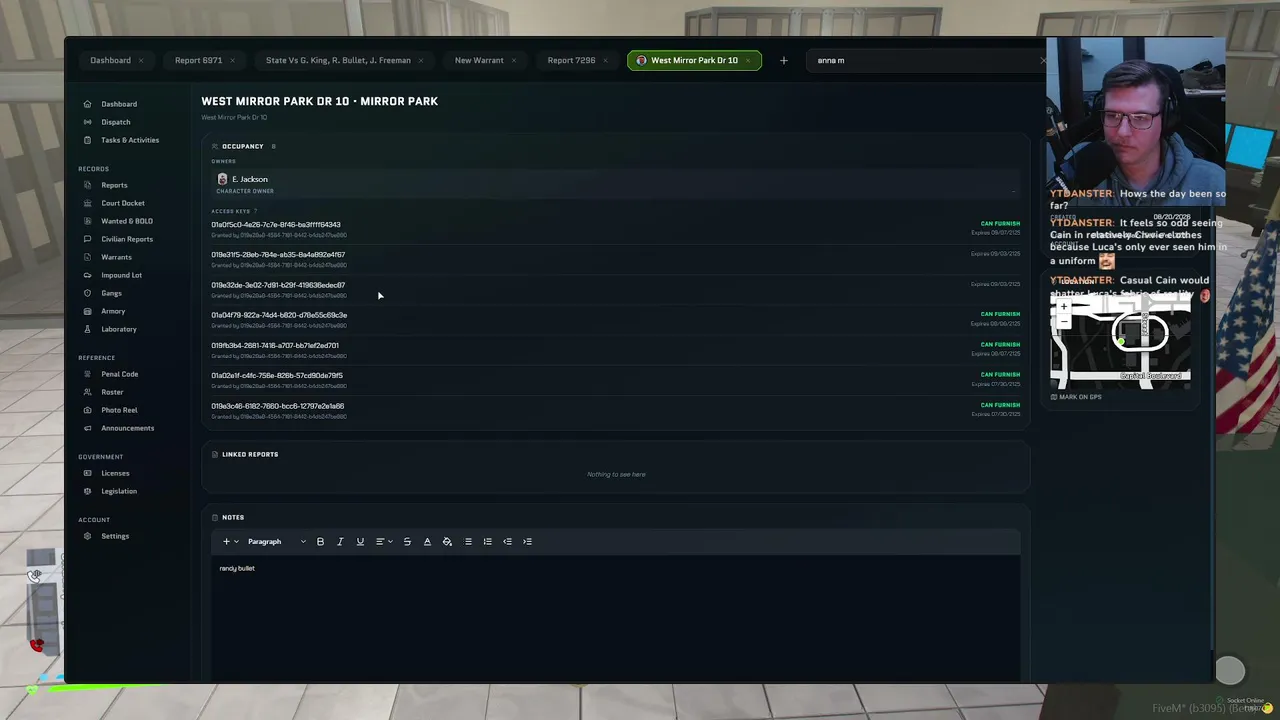
Task: Expand the text alignment dropdown
Action: click(384, 542)
